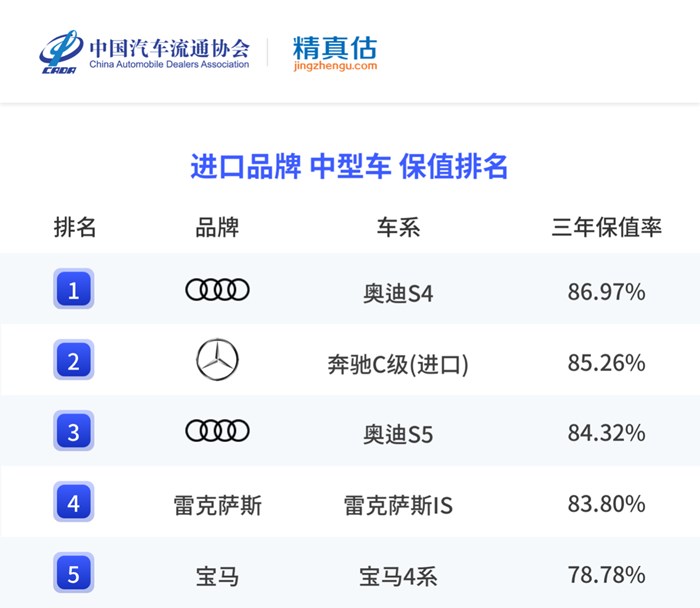This screenshot has height=608, width=700.
Task: Click the 三年保值率 column header
Action: [606, 227]
